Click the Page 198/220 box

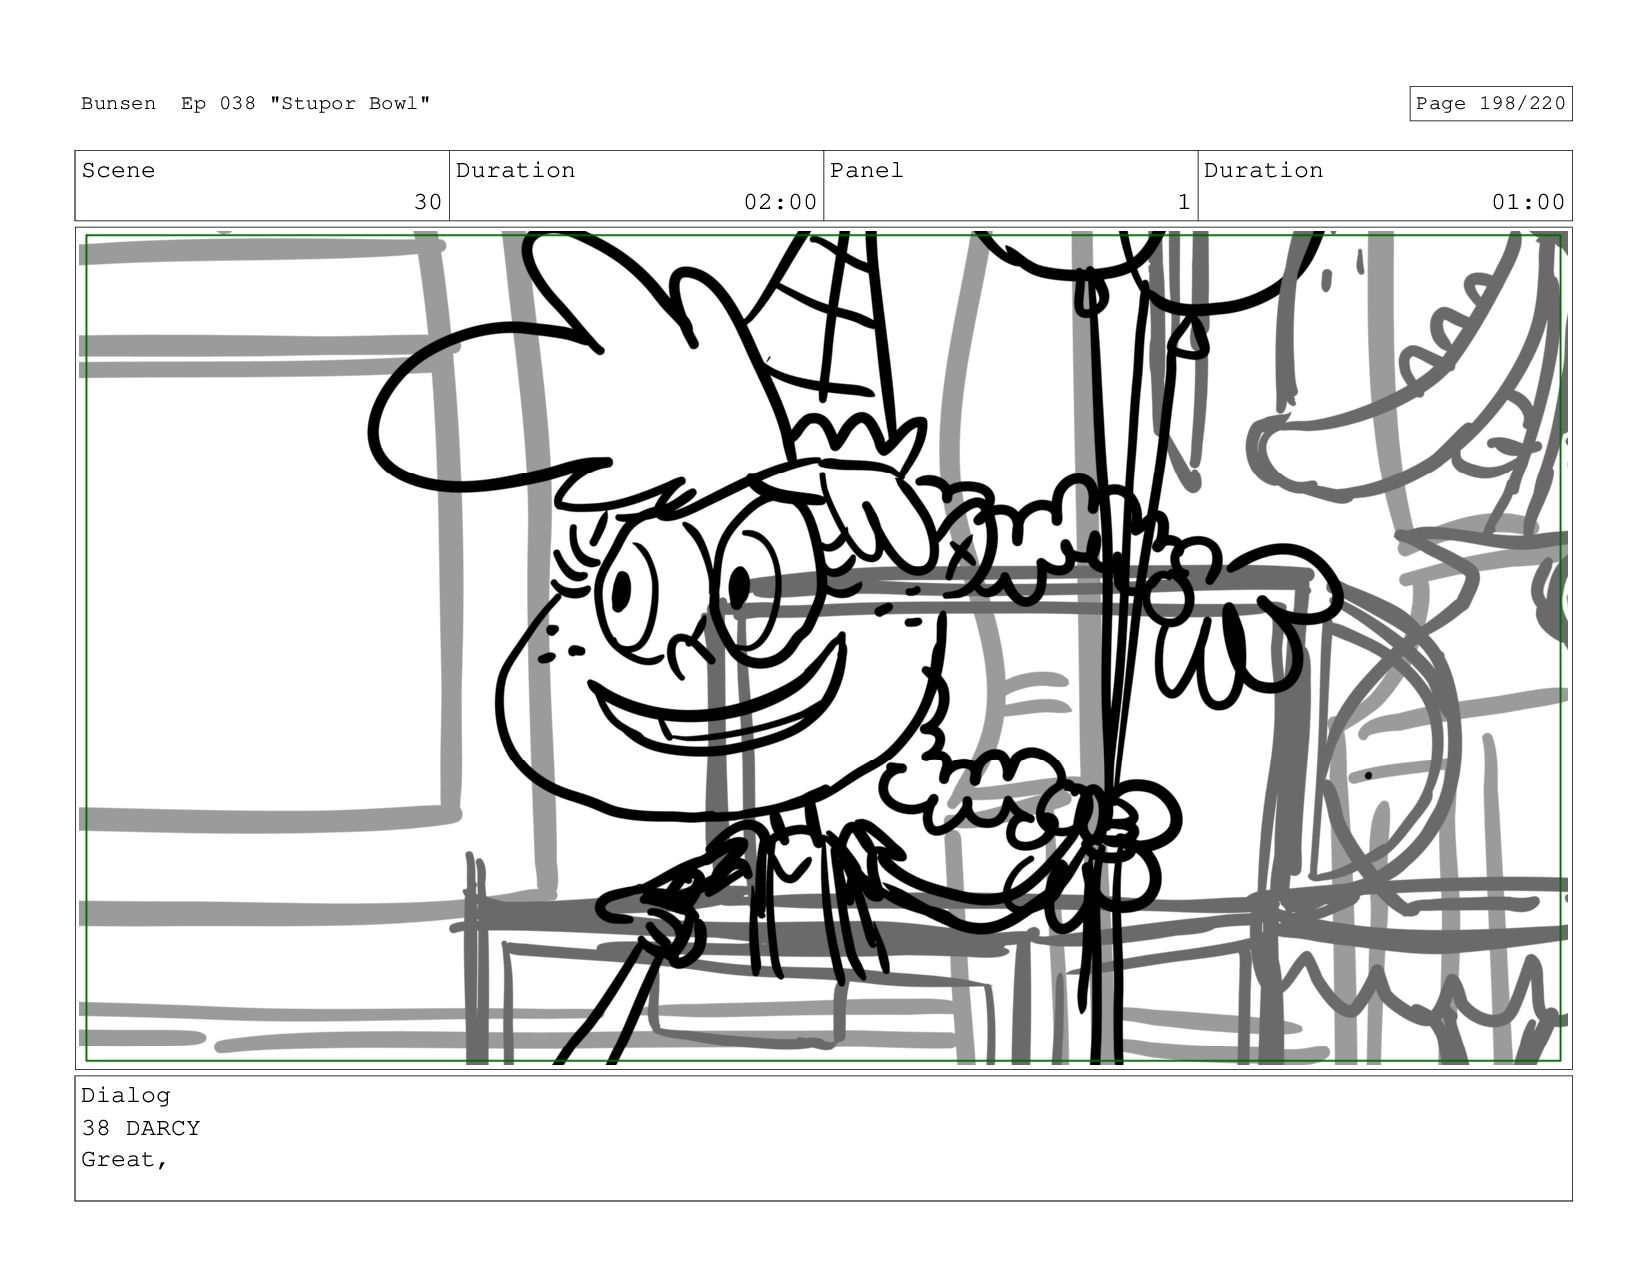click(1490, 104)
